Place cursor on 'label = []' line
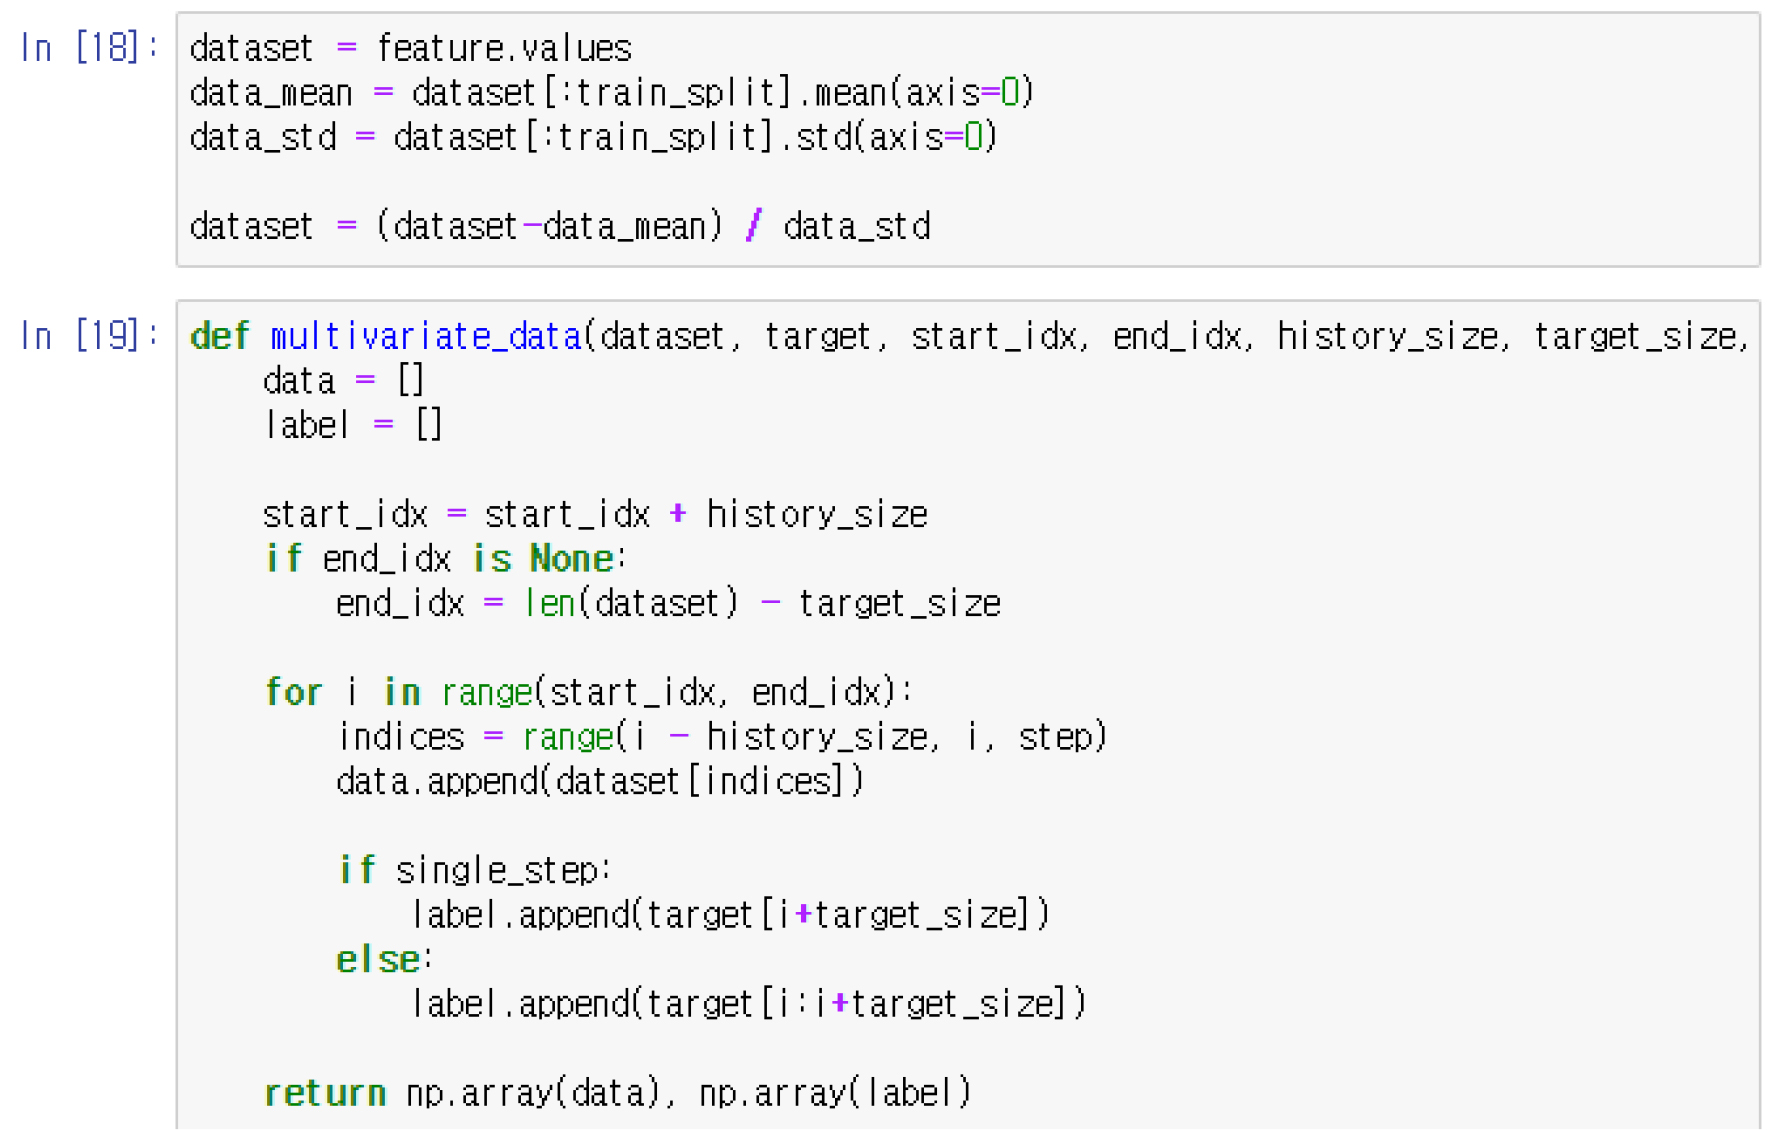Viewport: 1772px width, 1130px height. click(352, 426)
